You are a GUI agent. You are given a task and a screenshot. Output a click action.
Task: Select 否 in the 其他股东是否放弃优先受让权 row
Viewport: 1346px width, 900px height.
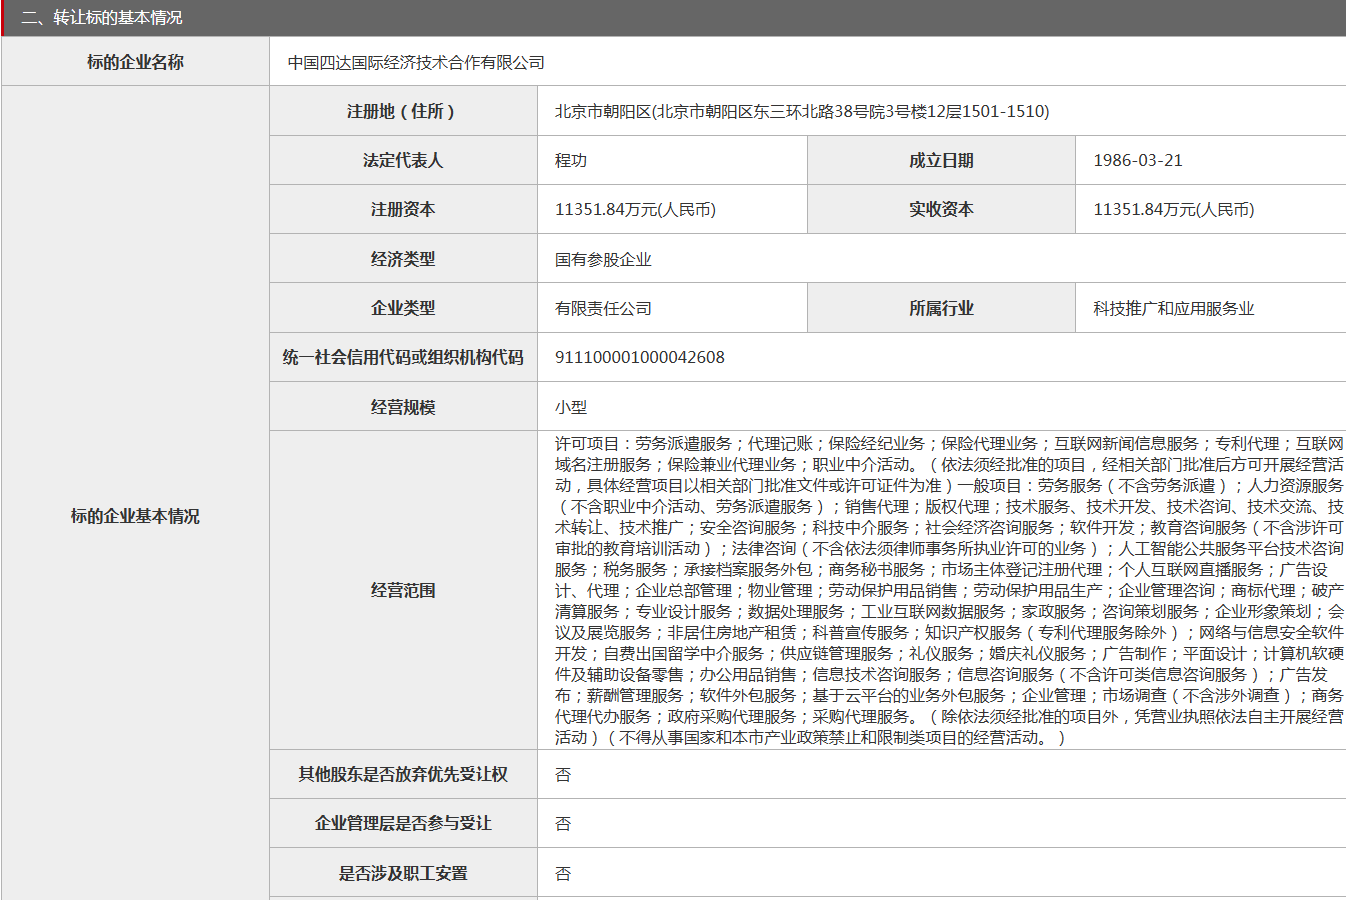coord(563,774)
